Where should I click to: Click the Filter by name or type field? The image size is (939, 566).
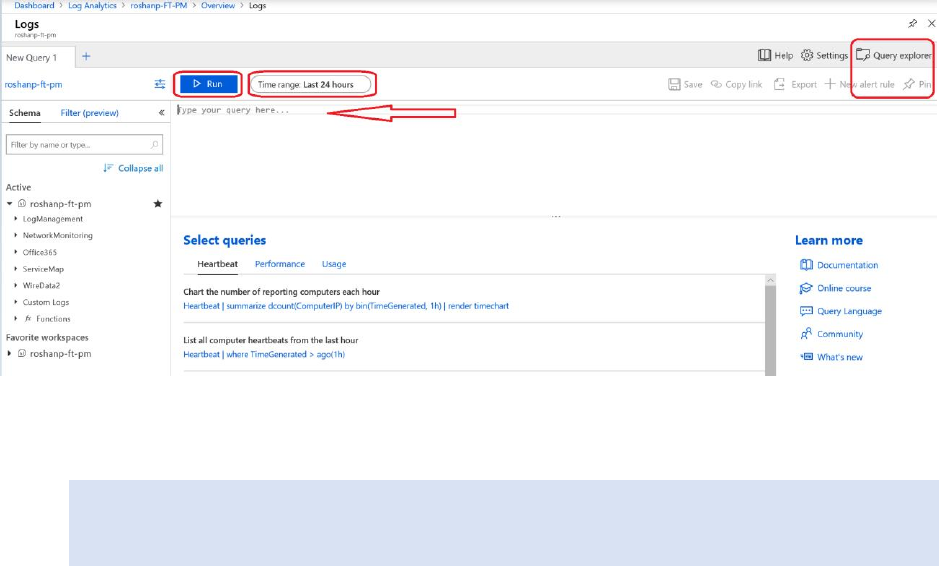coord(84,144)
